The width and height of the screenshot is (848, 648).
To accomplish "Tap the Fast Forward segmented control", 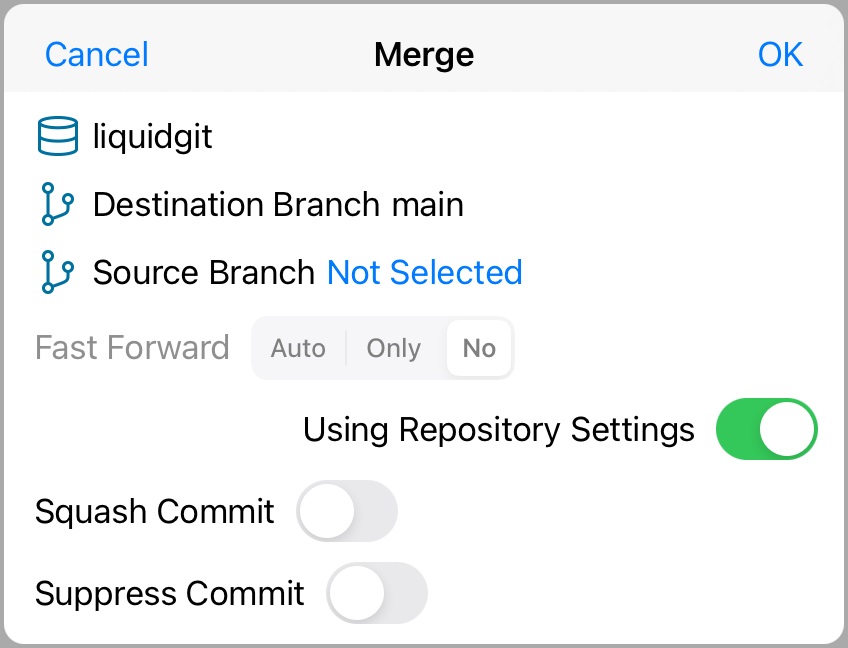I will [382, 348].
